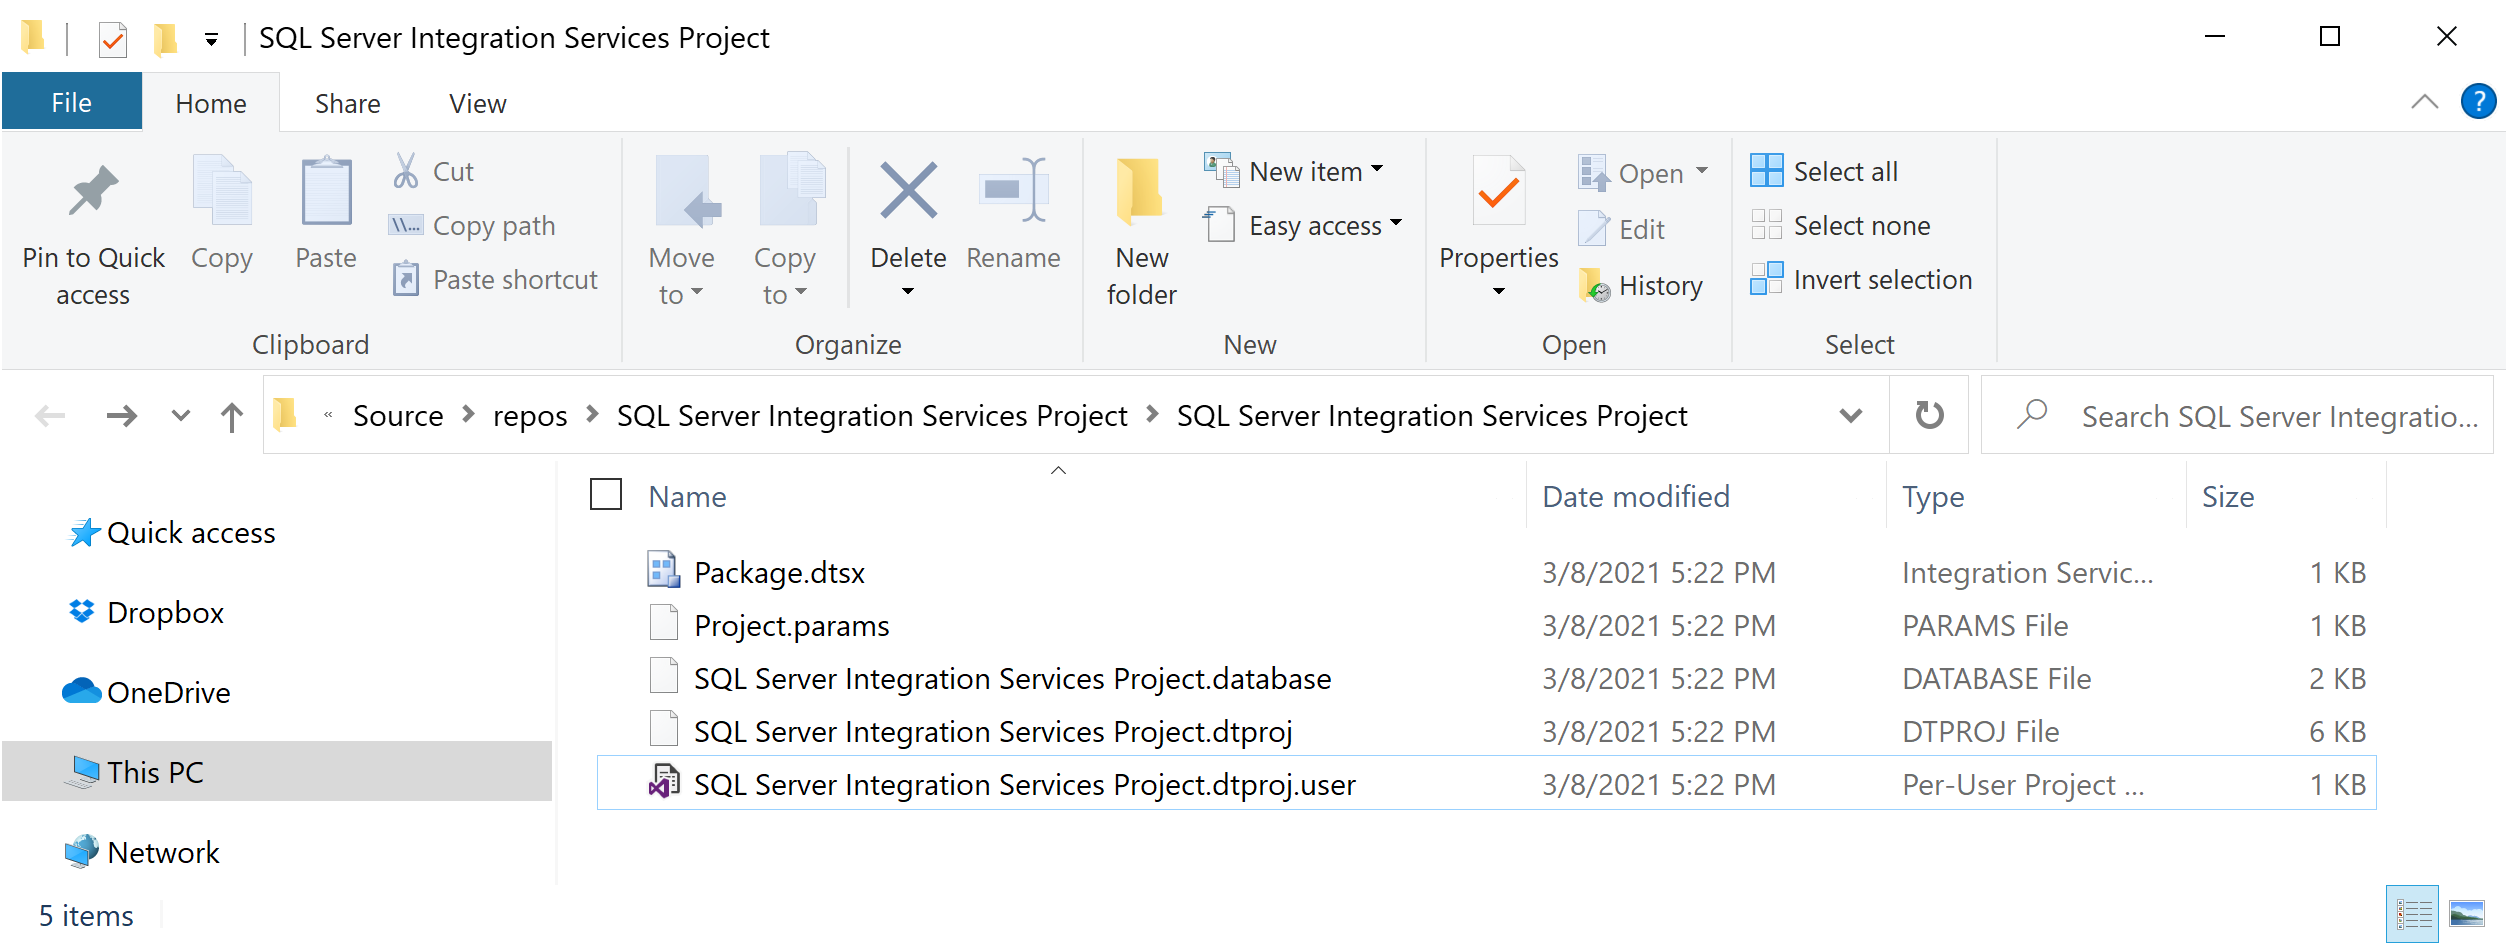Screen dimensions: 2508x945
Task: Switch to the Share tab
Action: [347, 103]
